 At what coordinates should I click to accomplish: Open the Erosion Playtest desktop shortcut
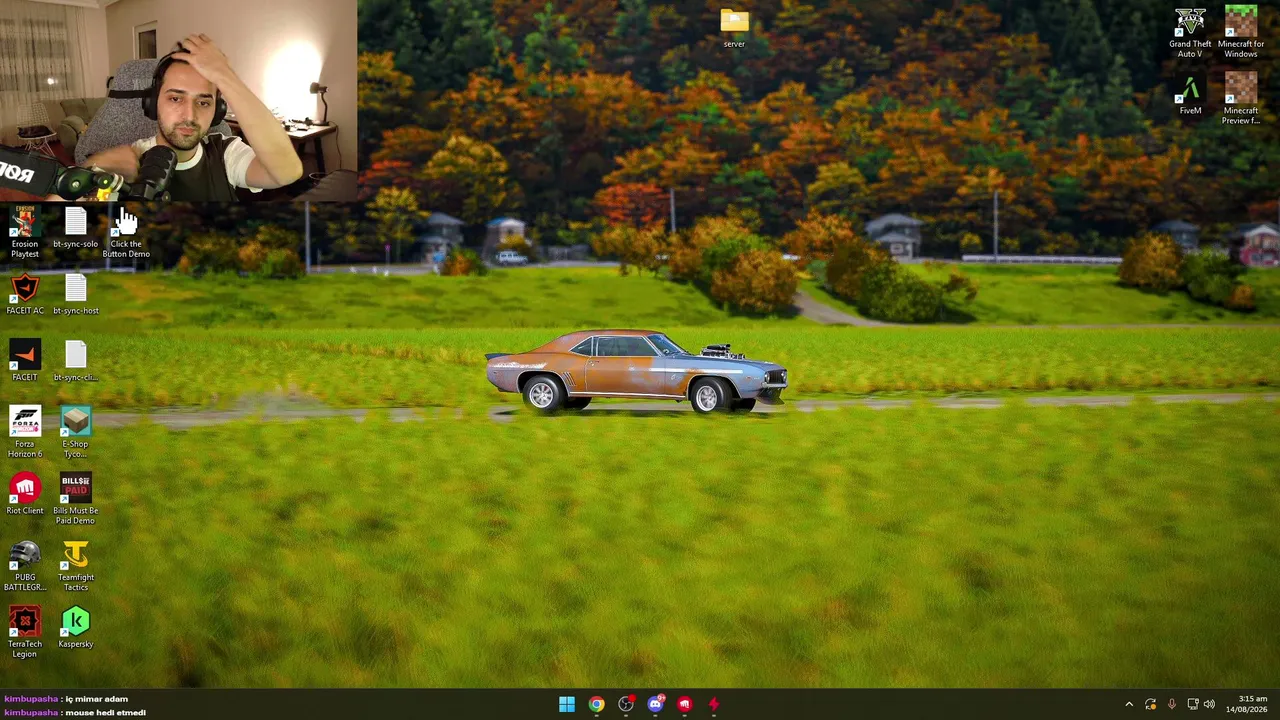click(x=25, y=232)
